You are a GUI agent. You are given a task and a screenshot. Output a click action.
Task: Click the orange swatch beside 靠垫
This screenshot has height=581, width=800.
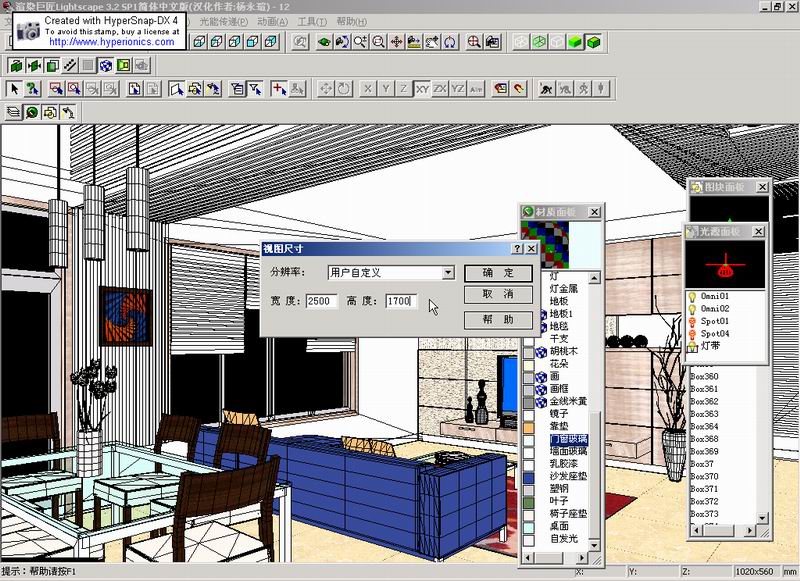pyautogui.click(x=529, y=427)
